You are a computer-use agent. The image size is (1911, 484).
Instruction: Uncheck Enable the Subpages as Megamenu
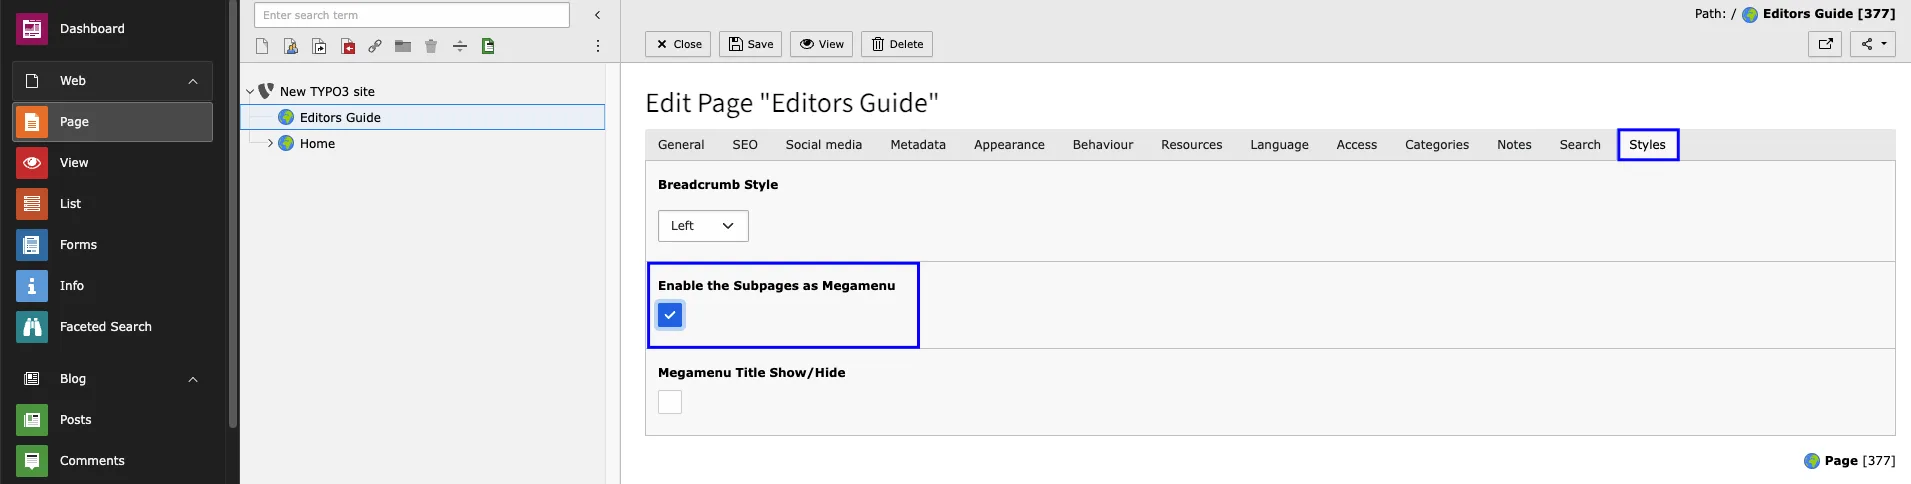[670, 315]
